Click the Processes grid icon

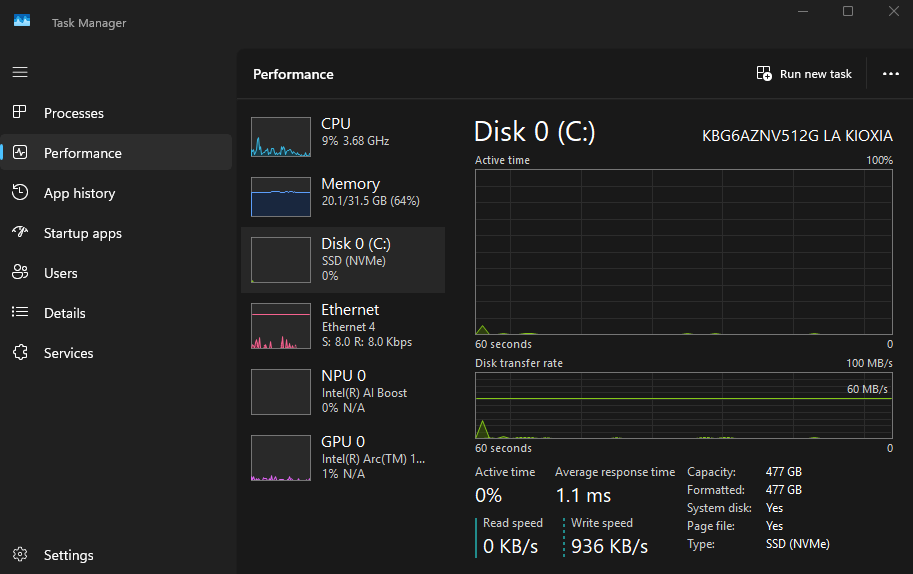20,112
